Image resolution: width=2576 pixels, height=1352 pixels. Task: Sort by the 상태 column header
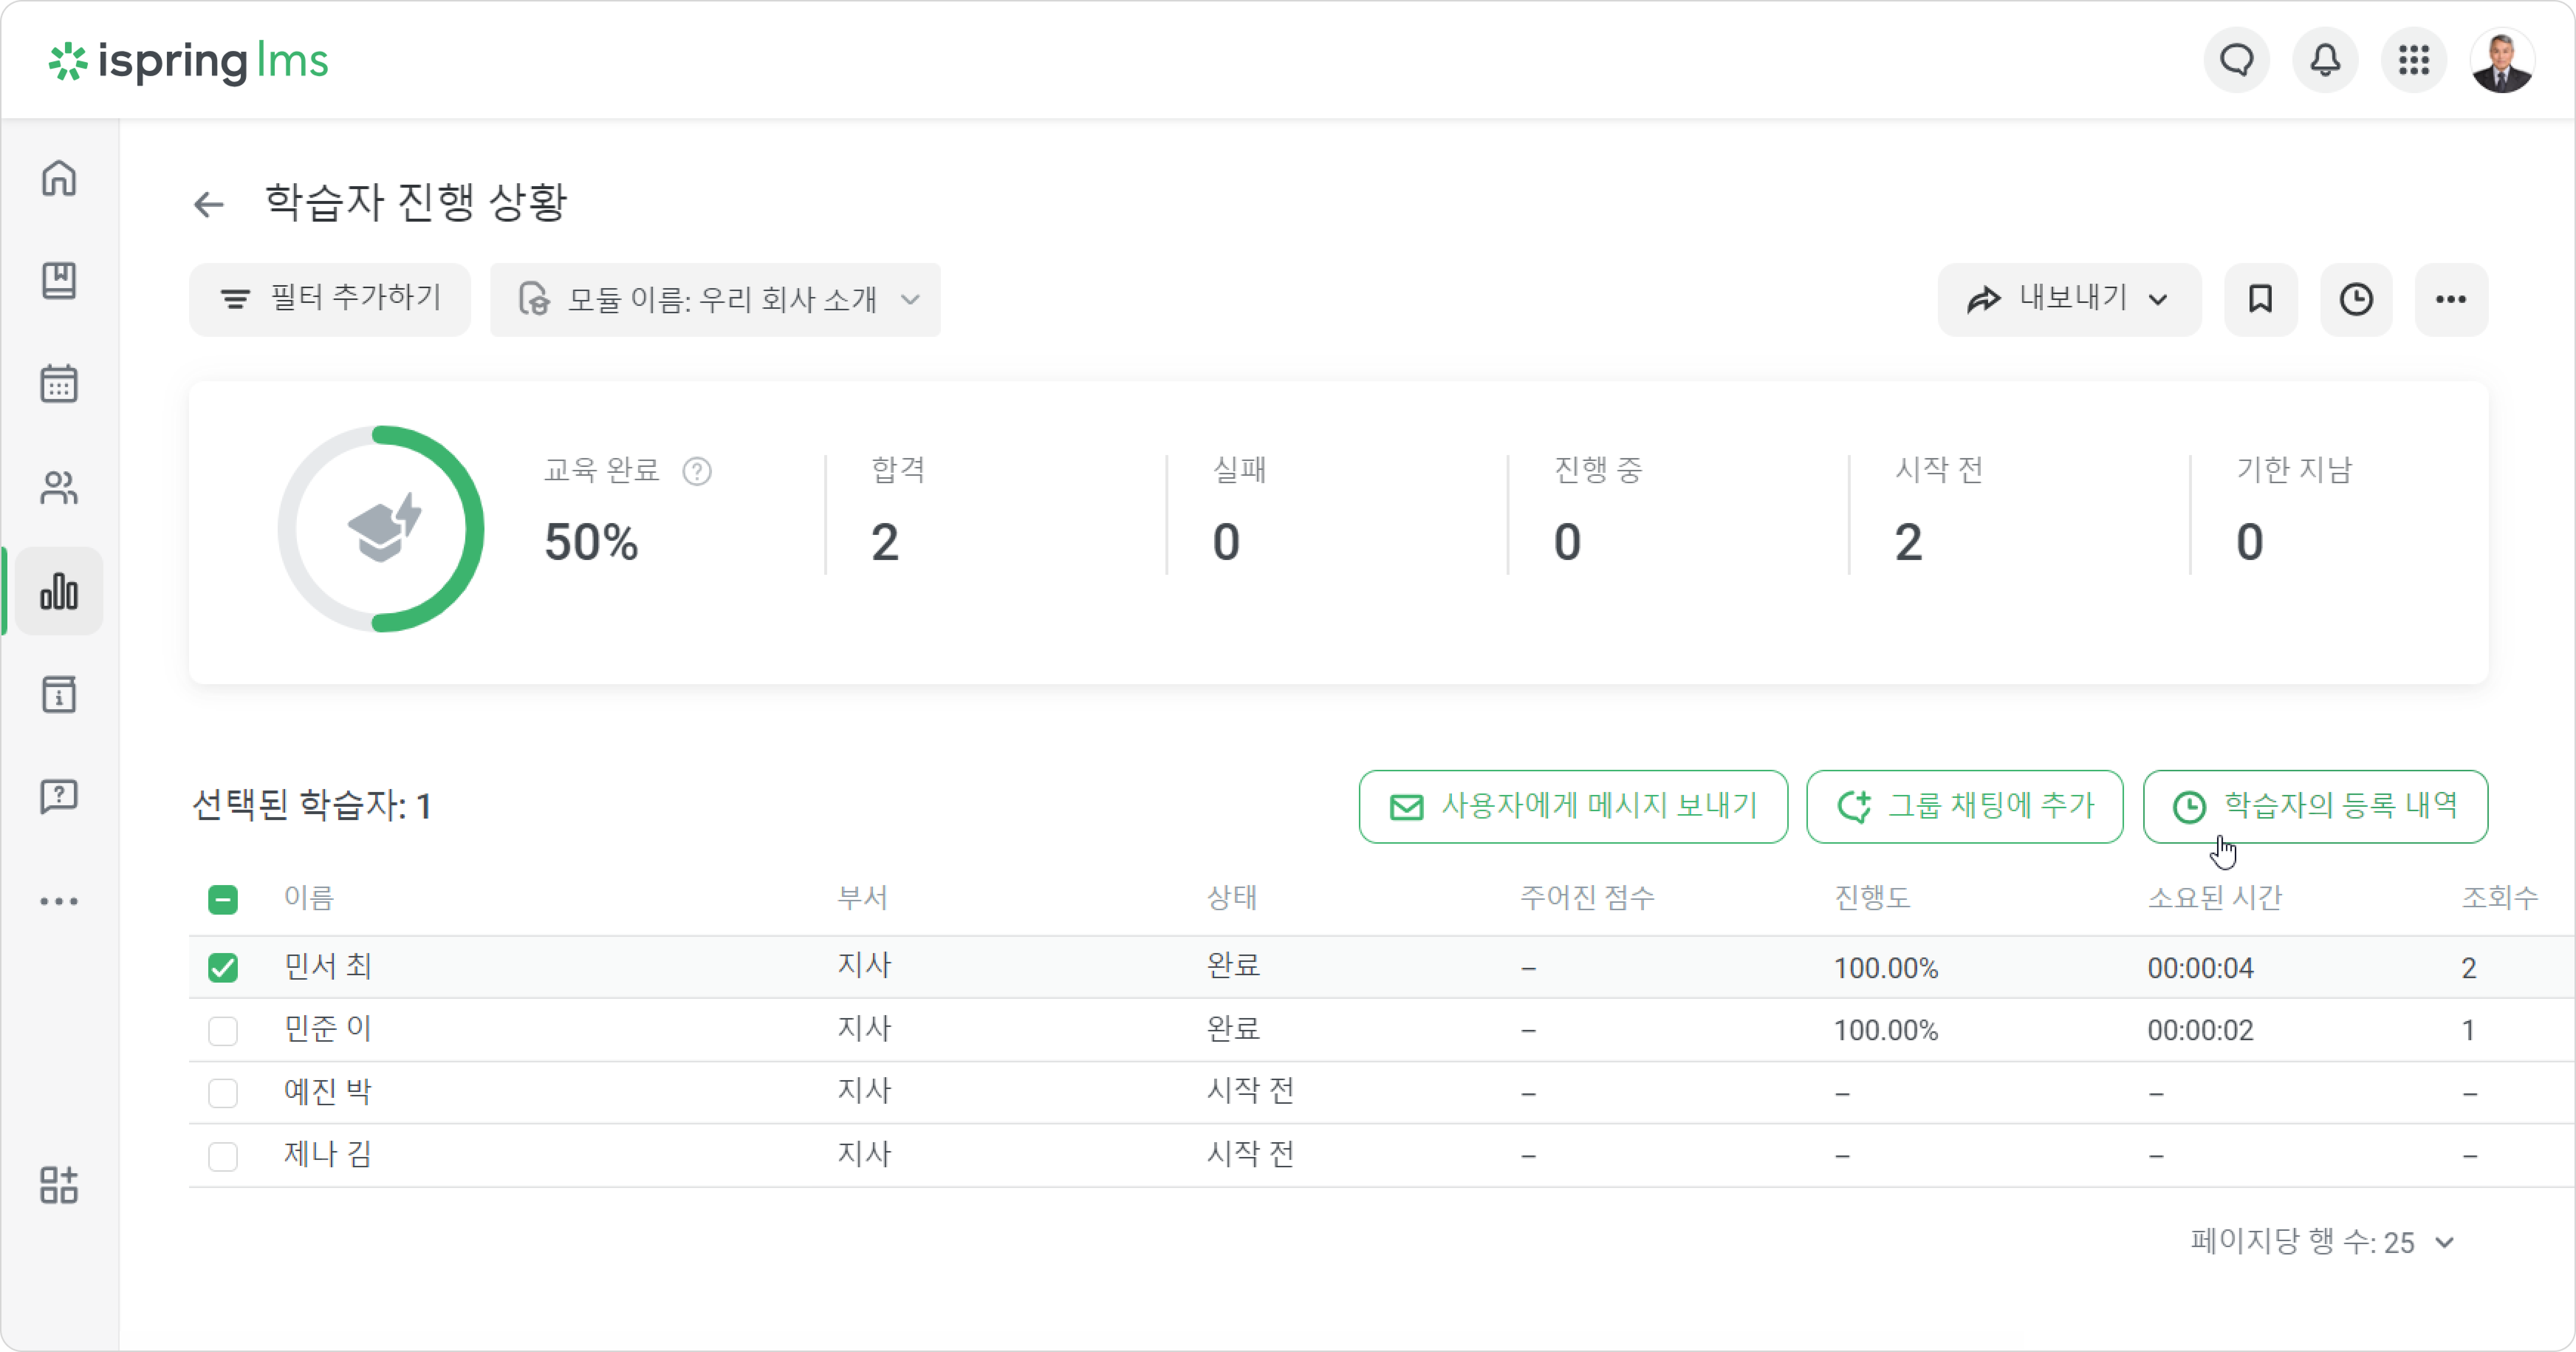coord(1232,898)
